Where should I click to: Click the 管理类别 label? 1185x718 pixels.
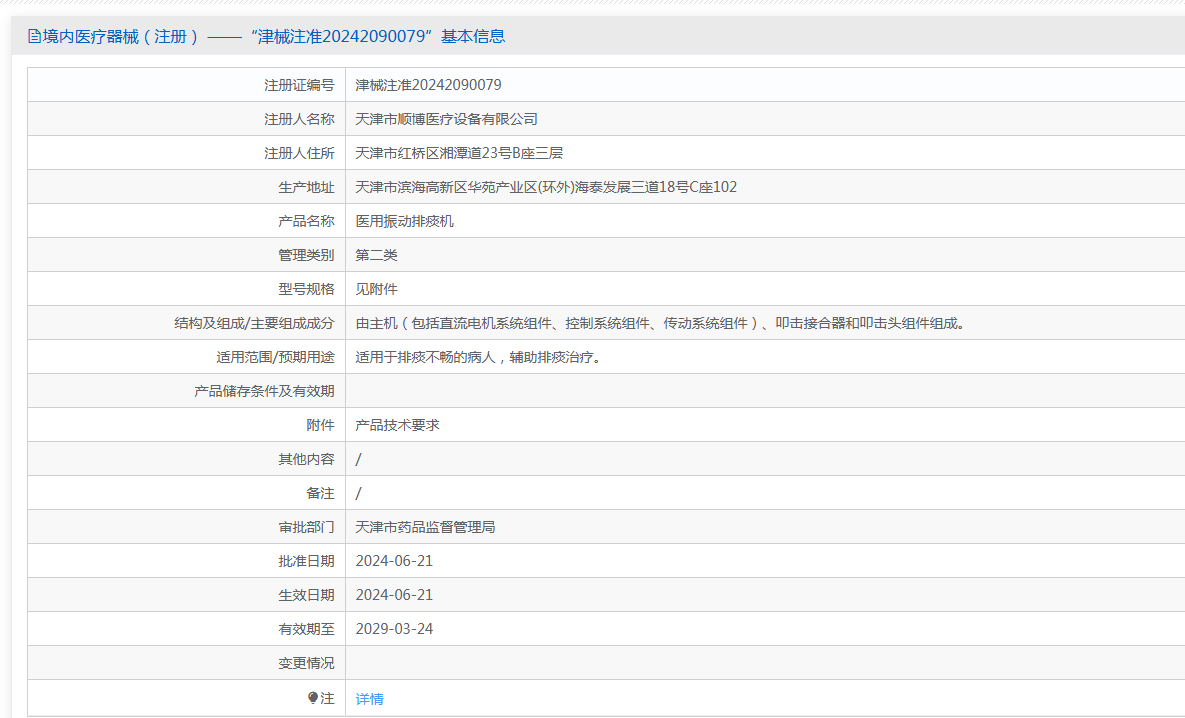(306, 255)
